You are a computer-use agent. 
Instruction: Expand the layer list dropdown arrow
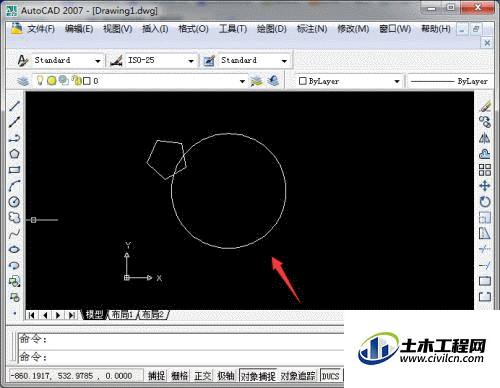pyautogui.click(x=242, y=81)
